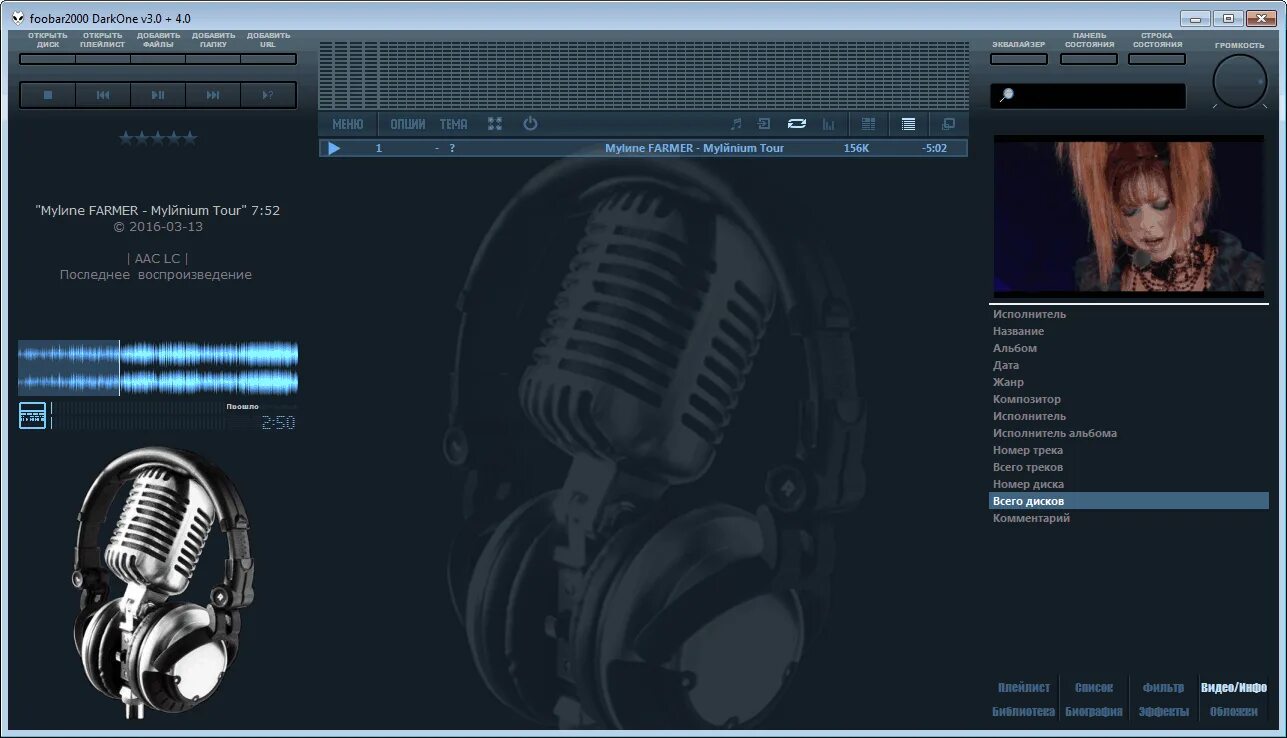Click the overlapping windows icon
This screenshot has width=1287, height=738.
(x=948, y=124)
